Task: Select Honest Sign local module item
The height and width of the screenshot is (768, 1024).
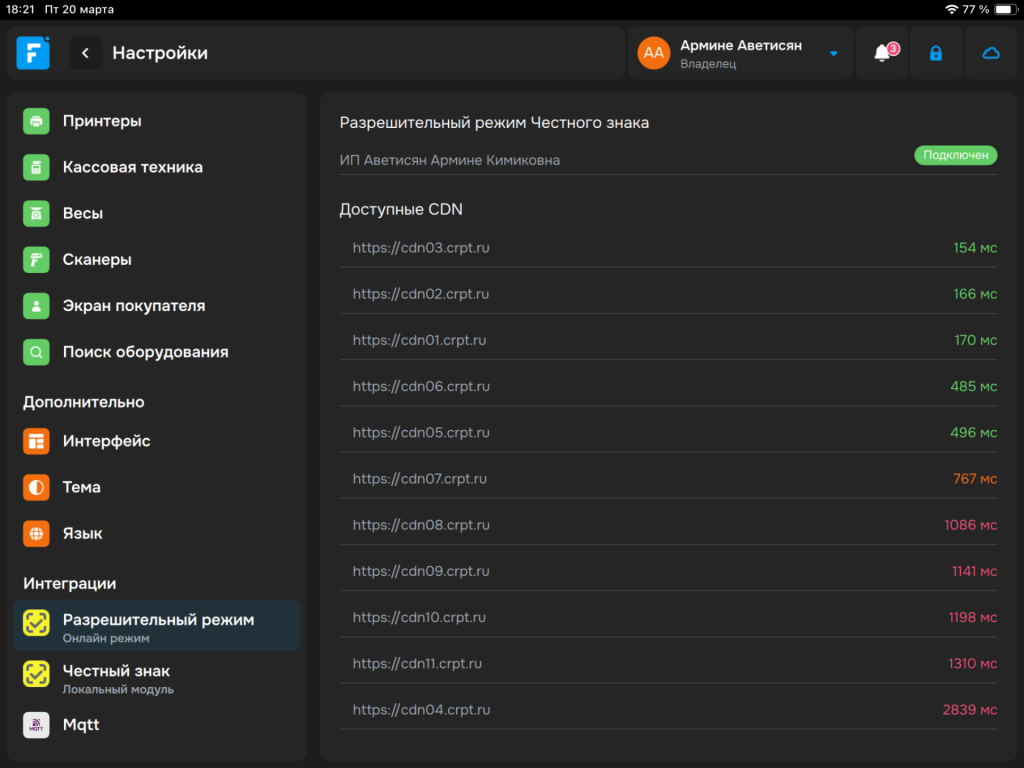Action: pyautogui.click(x=116, y=678)
